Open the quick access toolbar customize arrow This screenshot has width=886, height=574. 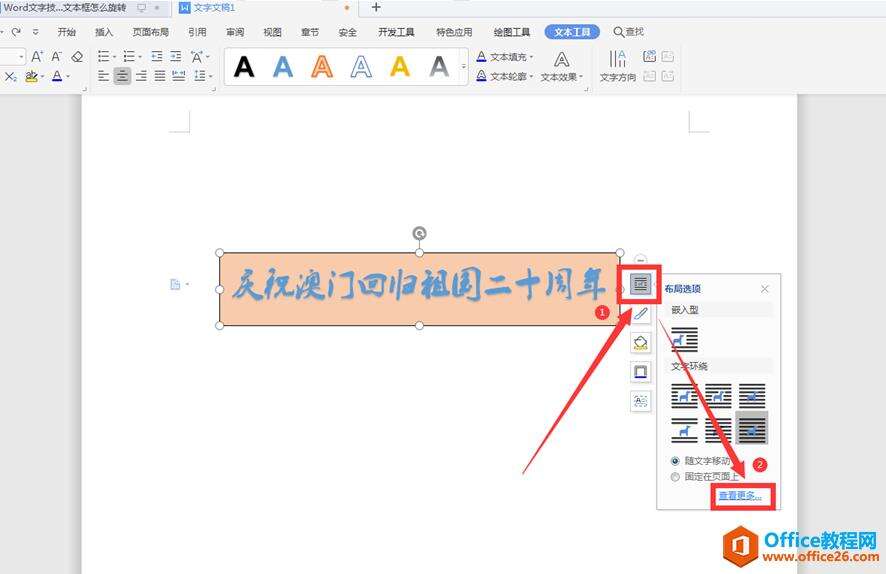pos(36,32)
